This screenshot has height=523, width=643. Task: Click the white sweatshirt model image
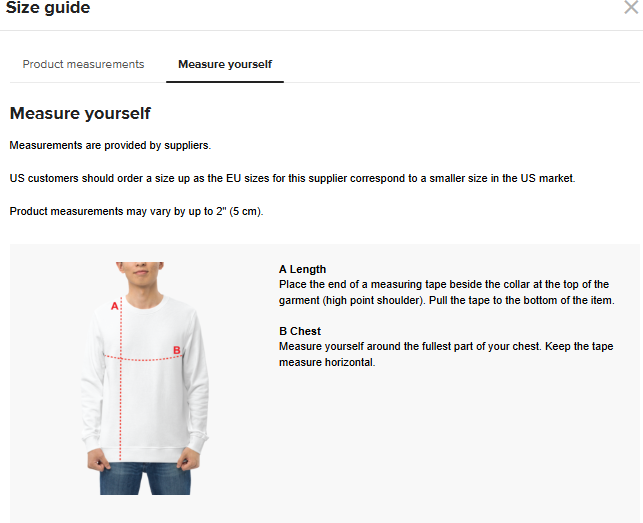point(144,378)
